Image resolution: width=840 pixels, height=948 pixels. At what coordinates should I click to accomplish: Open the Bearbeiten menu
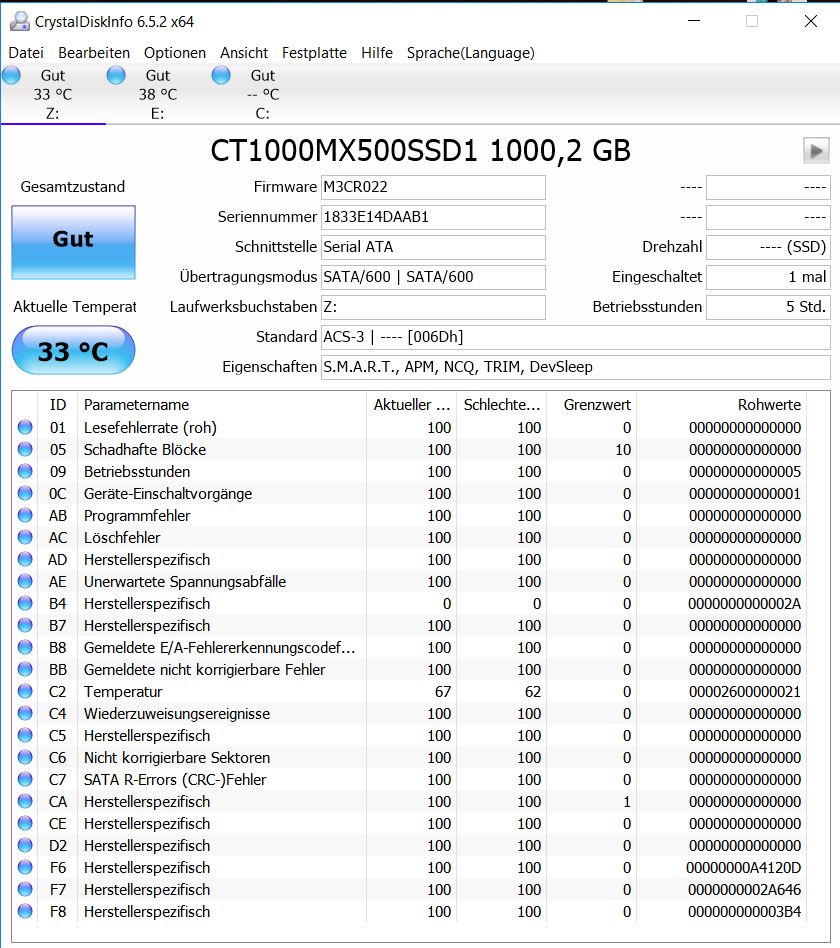pyautogui.click(x=94, y=53)
